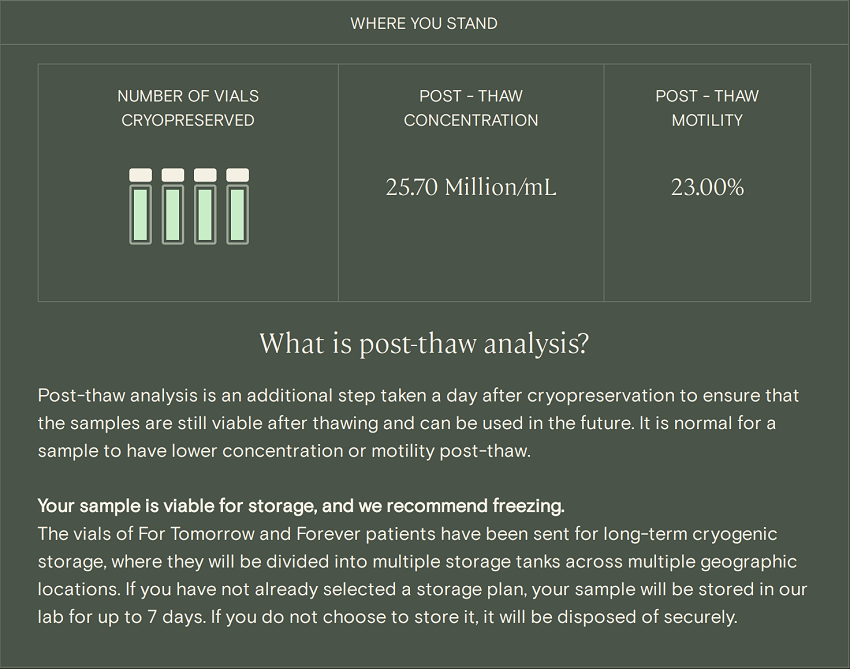Select the Where You Stand header
The height and width of the screenshot is (669, 850).
click(424, 23)
